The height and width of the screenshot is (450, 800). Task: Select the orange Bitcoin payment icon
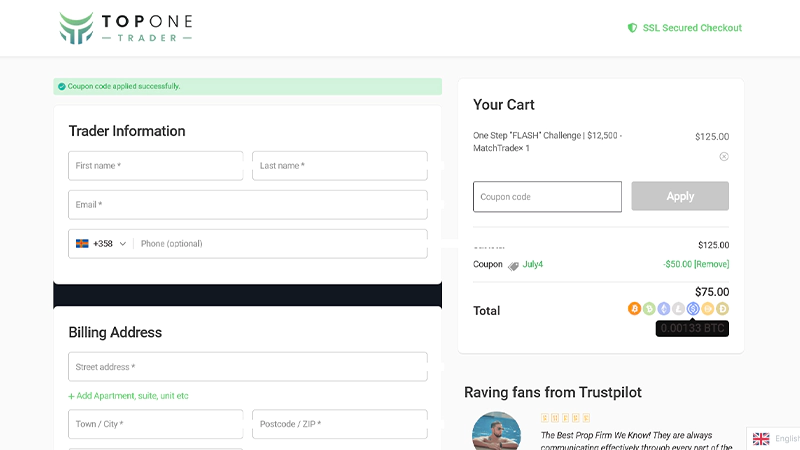tap(634, 309)
